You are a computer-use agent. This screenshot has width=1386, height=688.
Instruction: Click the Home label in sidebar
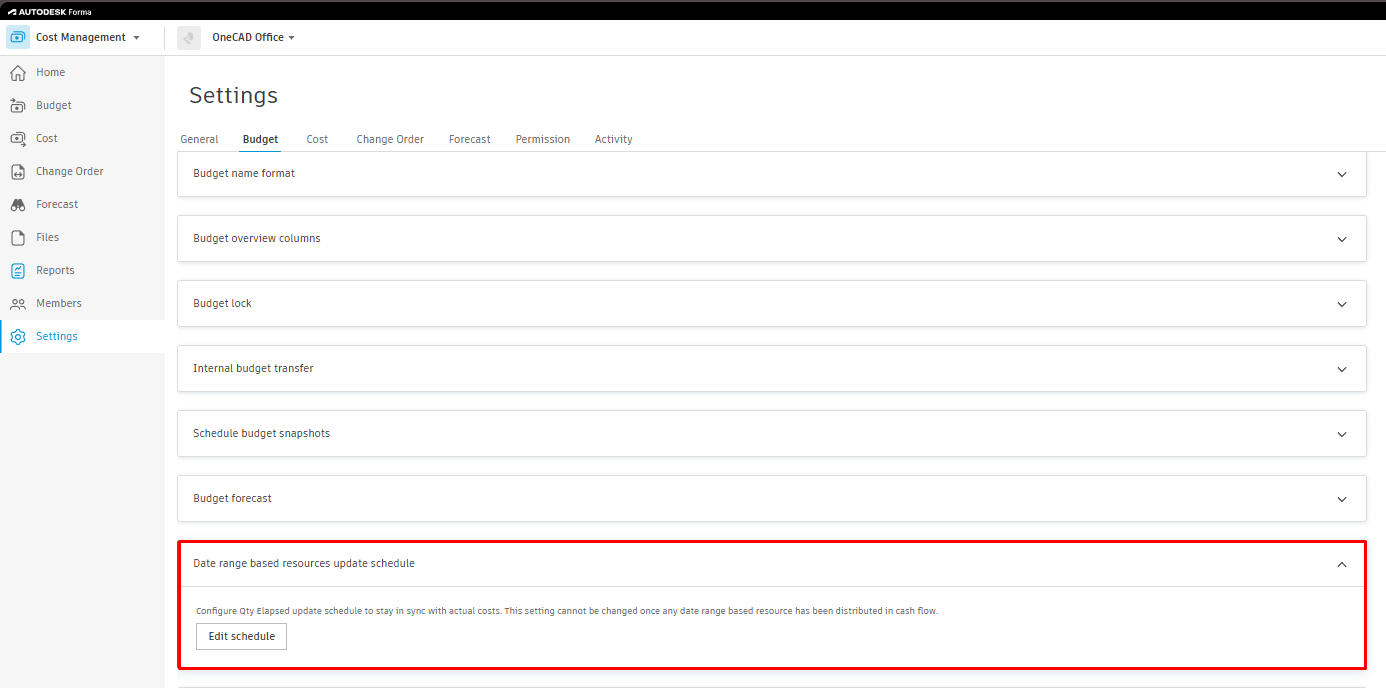coord(51,73)
